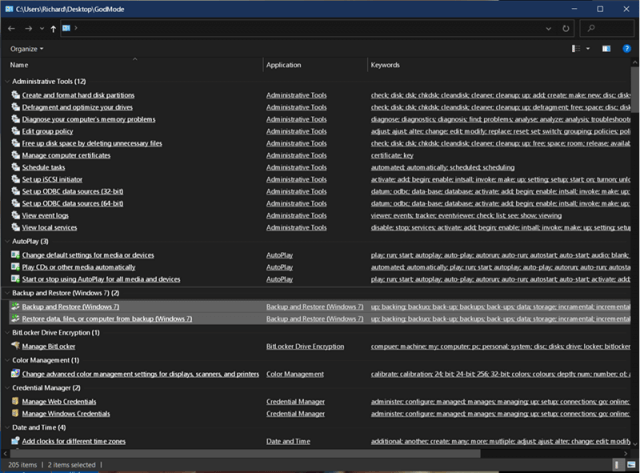
Task: Click 'BitLocker Drive Encryption' application cell
Action: pyautogui.click(x=305, y=346)
